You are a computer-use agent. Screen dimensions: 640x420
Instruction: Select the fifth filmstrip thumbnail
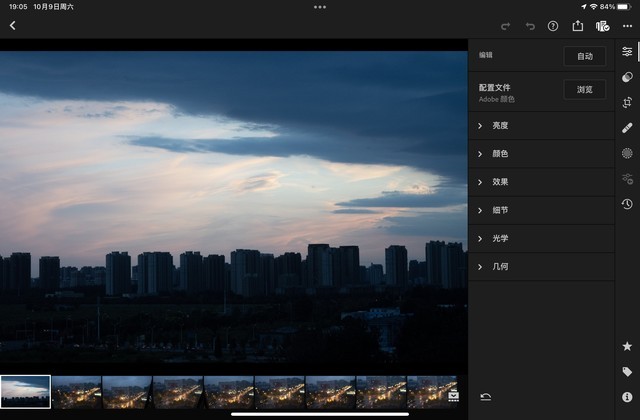(x=229, y=392)
